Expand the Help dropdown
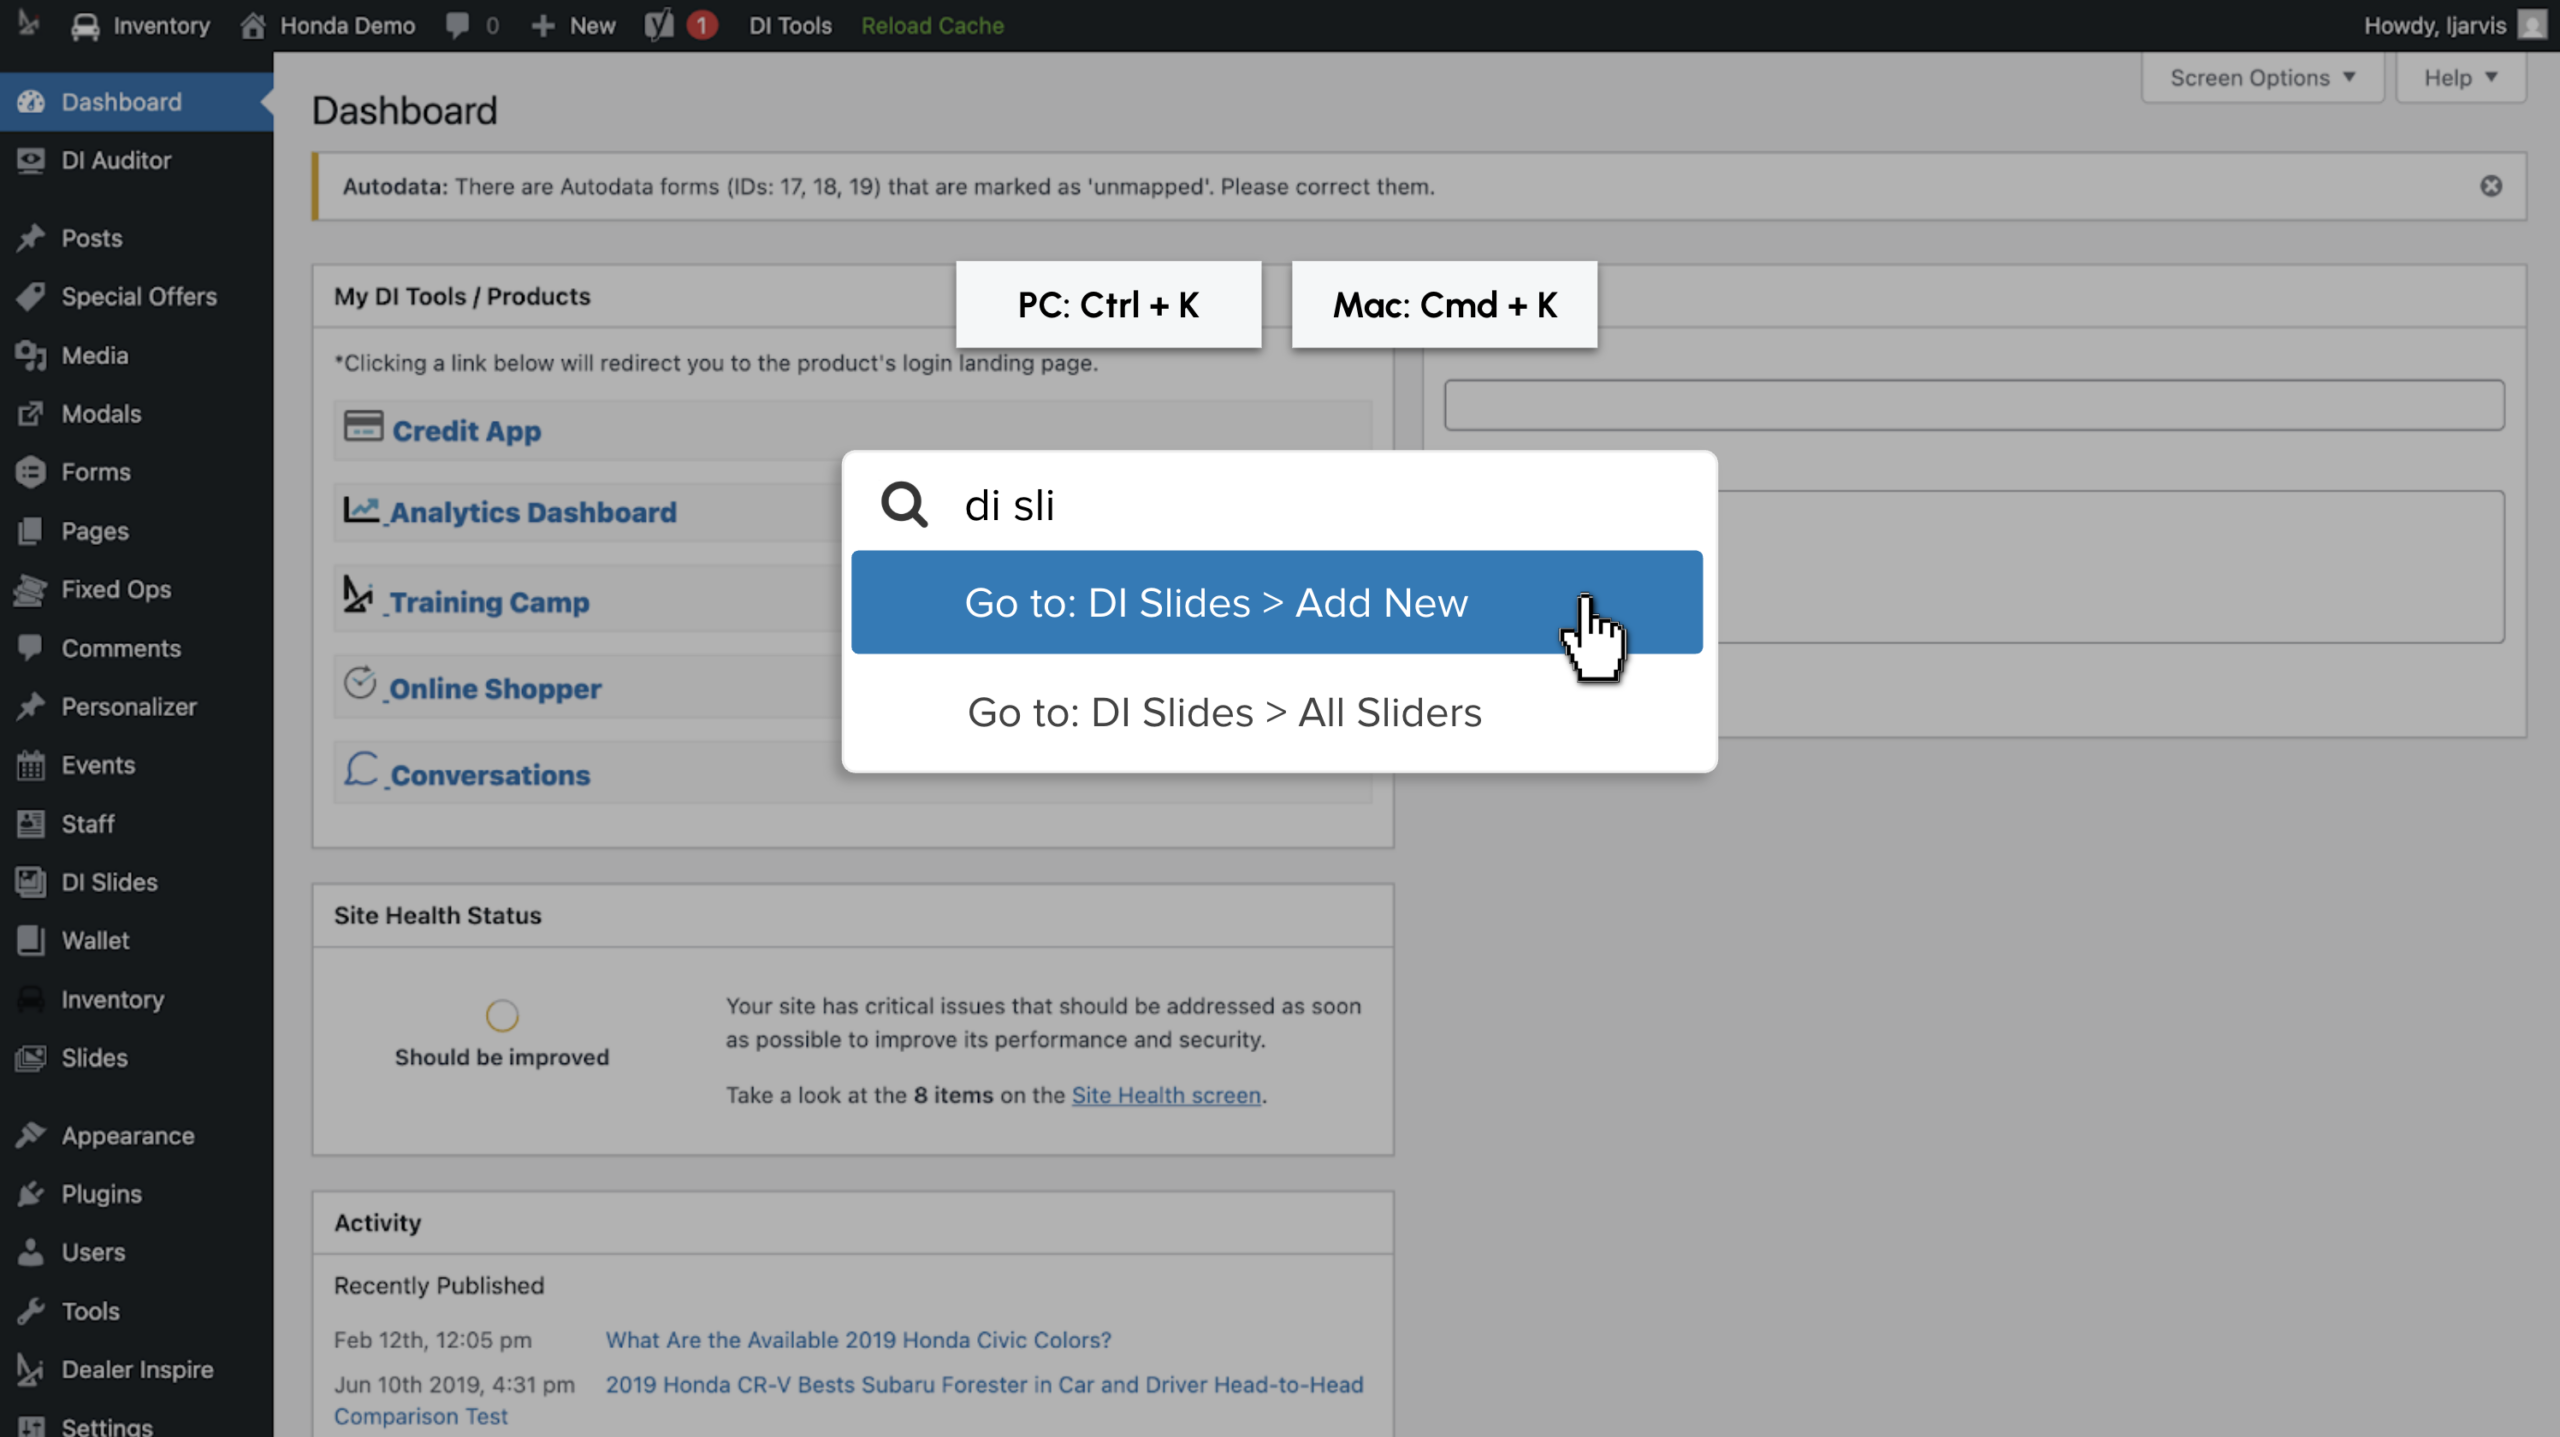 tap(2461, 78)
